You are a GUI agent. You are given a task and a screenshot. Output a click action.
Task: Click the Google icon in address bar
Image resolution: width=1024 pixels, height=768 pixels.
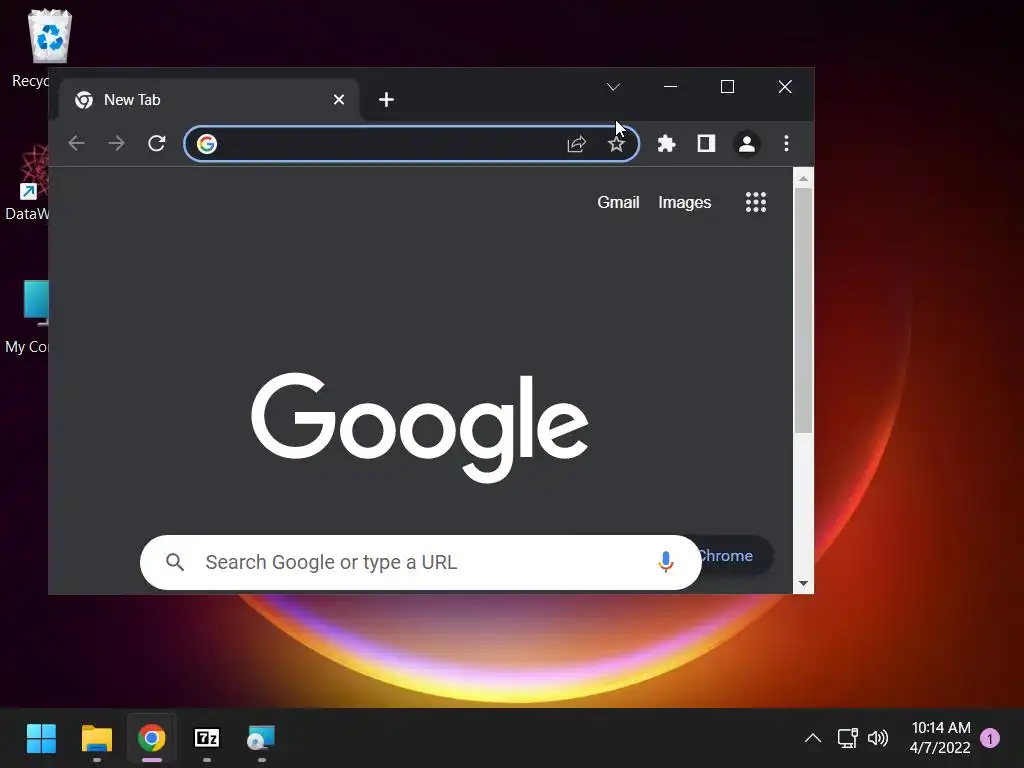(x=207, y=144)
